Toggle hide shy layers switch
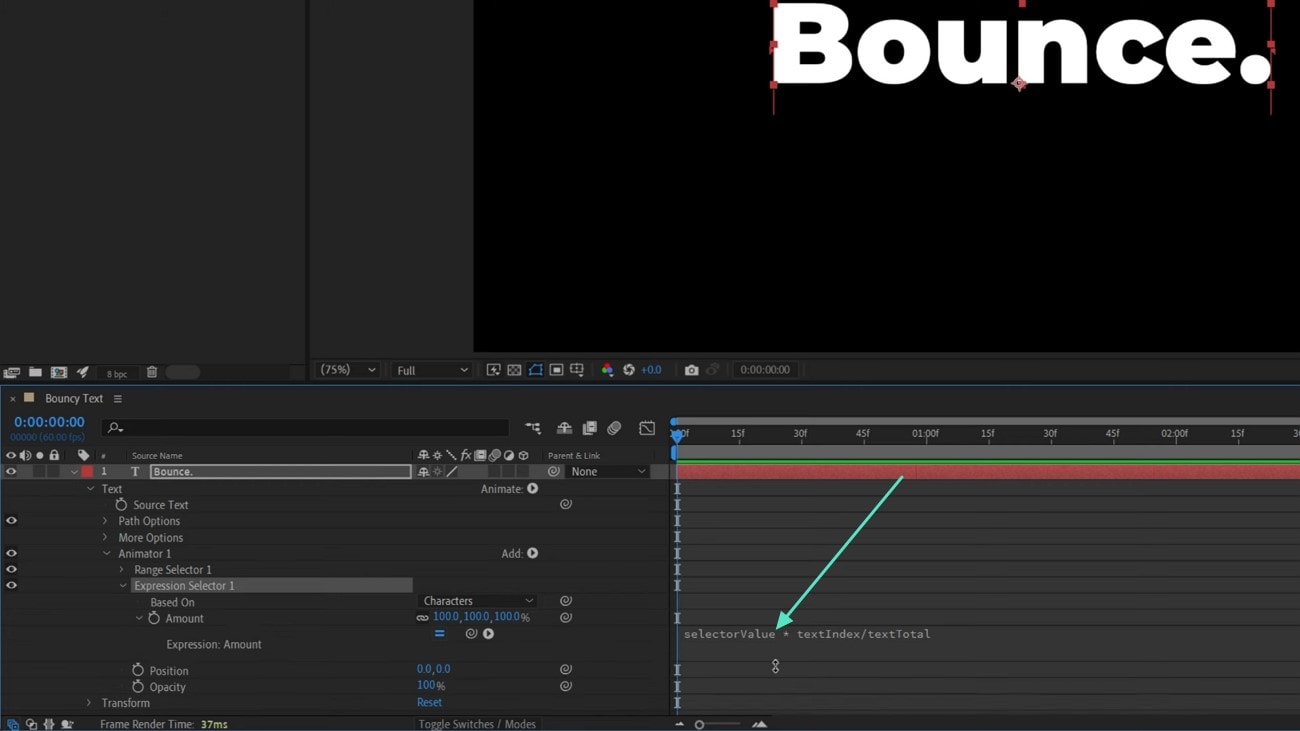Viewport: 1300px width, 731px height. coord(564,428)
